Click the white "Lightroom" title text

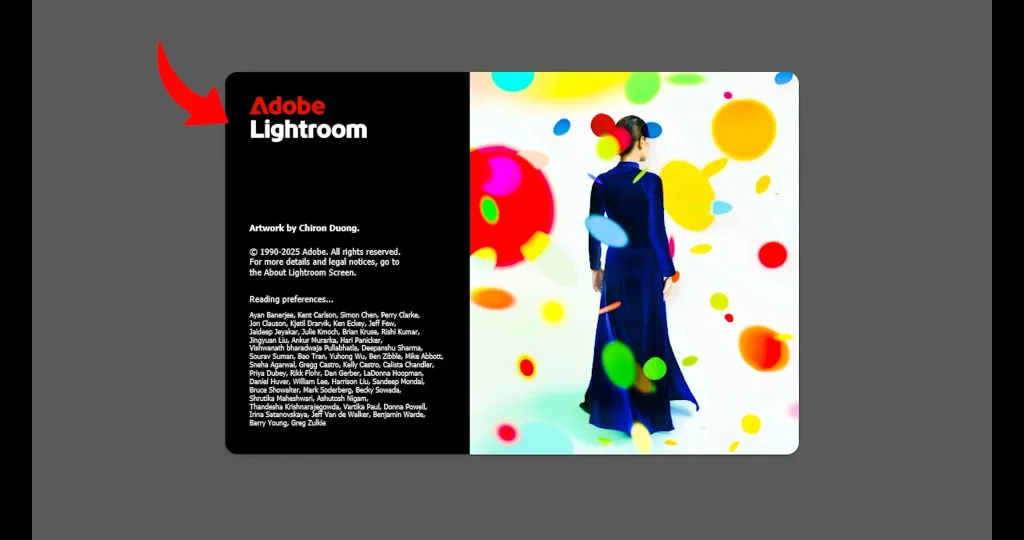[x=308, y=129]
